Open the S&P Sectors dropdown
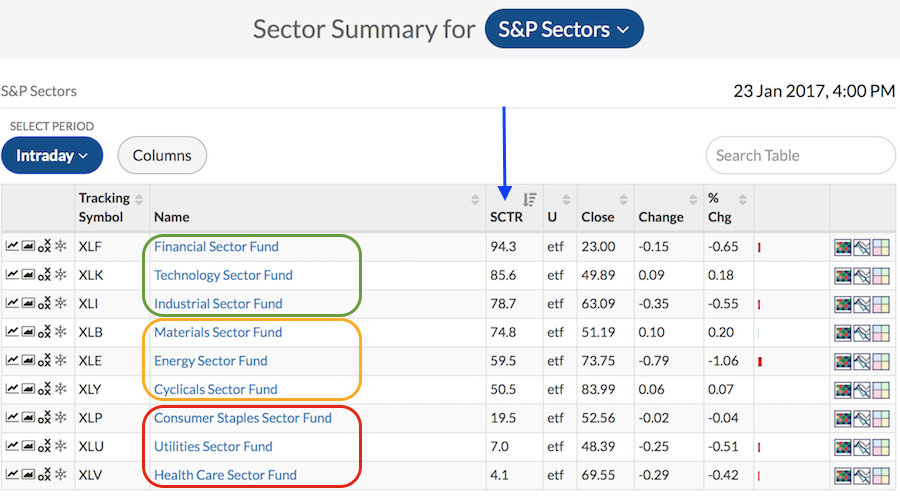This screenshot has height=496, width=900. tap(563, 29)
